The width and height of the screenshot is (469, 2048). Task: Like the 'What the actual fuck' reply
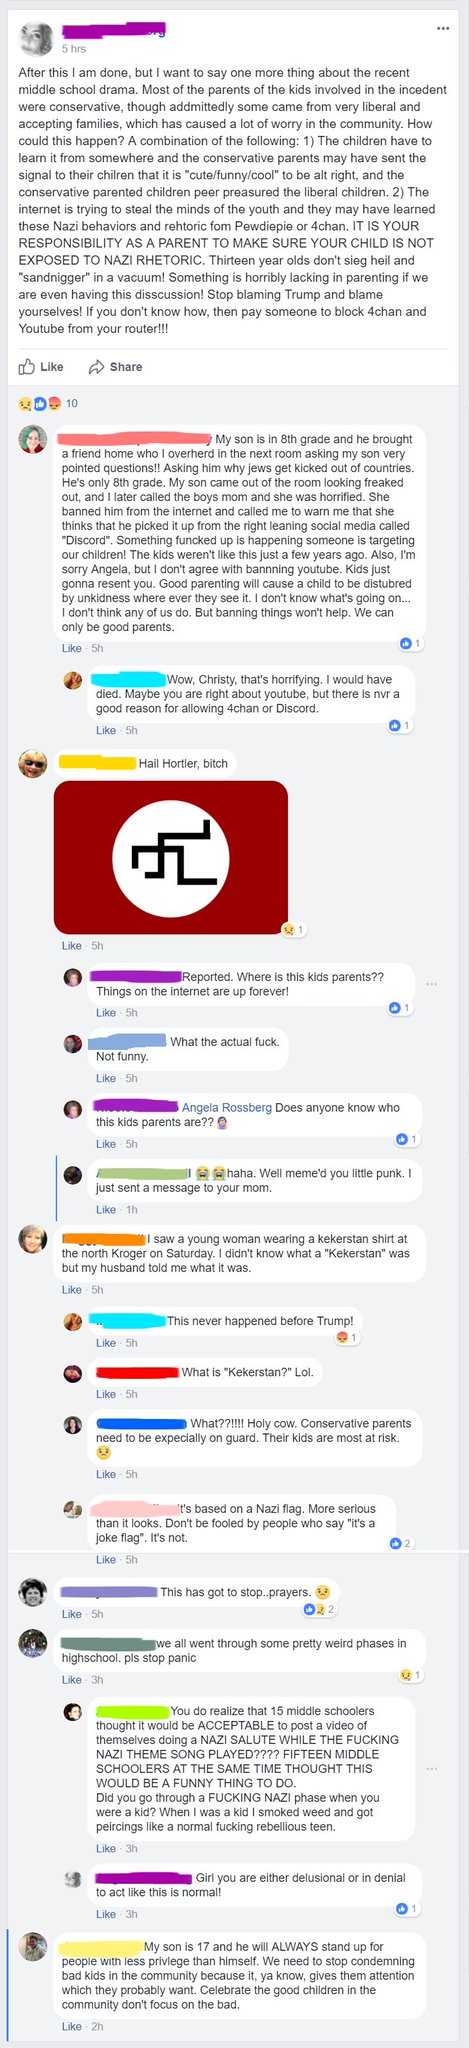coord(106,1078)
